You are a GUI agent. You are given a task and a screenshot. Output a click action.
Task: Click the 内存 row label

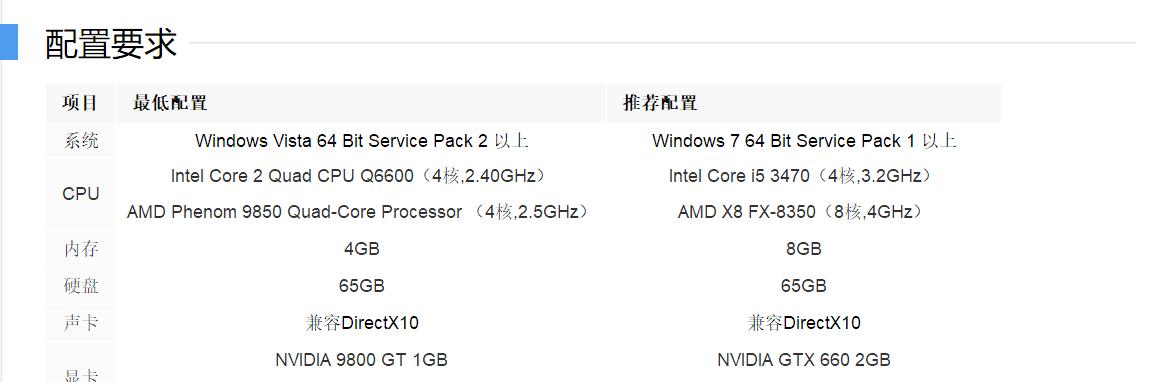pos(81,249)
